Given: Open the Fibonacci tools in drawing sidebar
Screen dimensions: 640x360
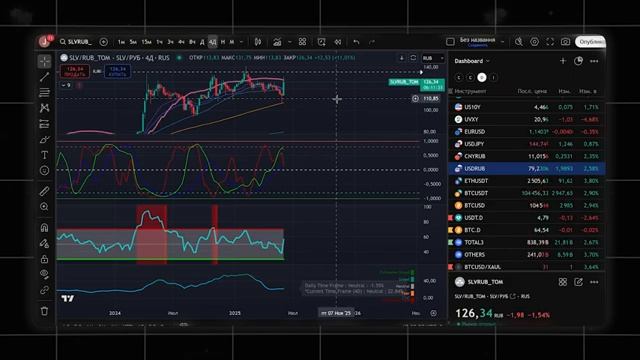Looking at the screenshot, I should click(44, 93).
